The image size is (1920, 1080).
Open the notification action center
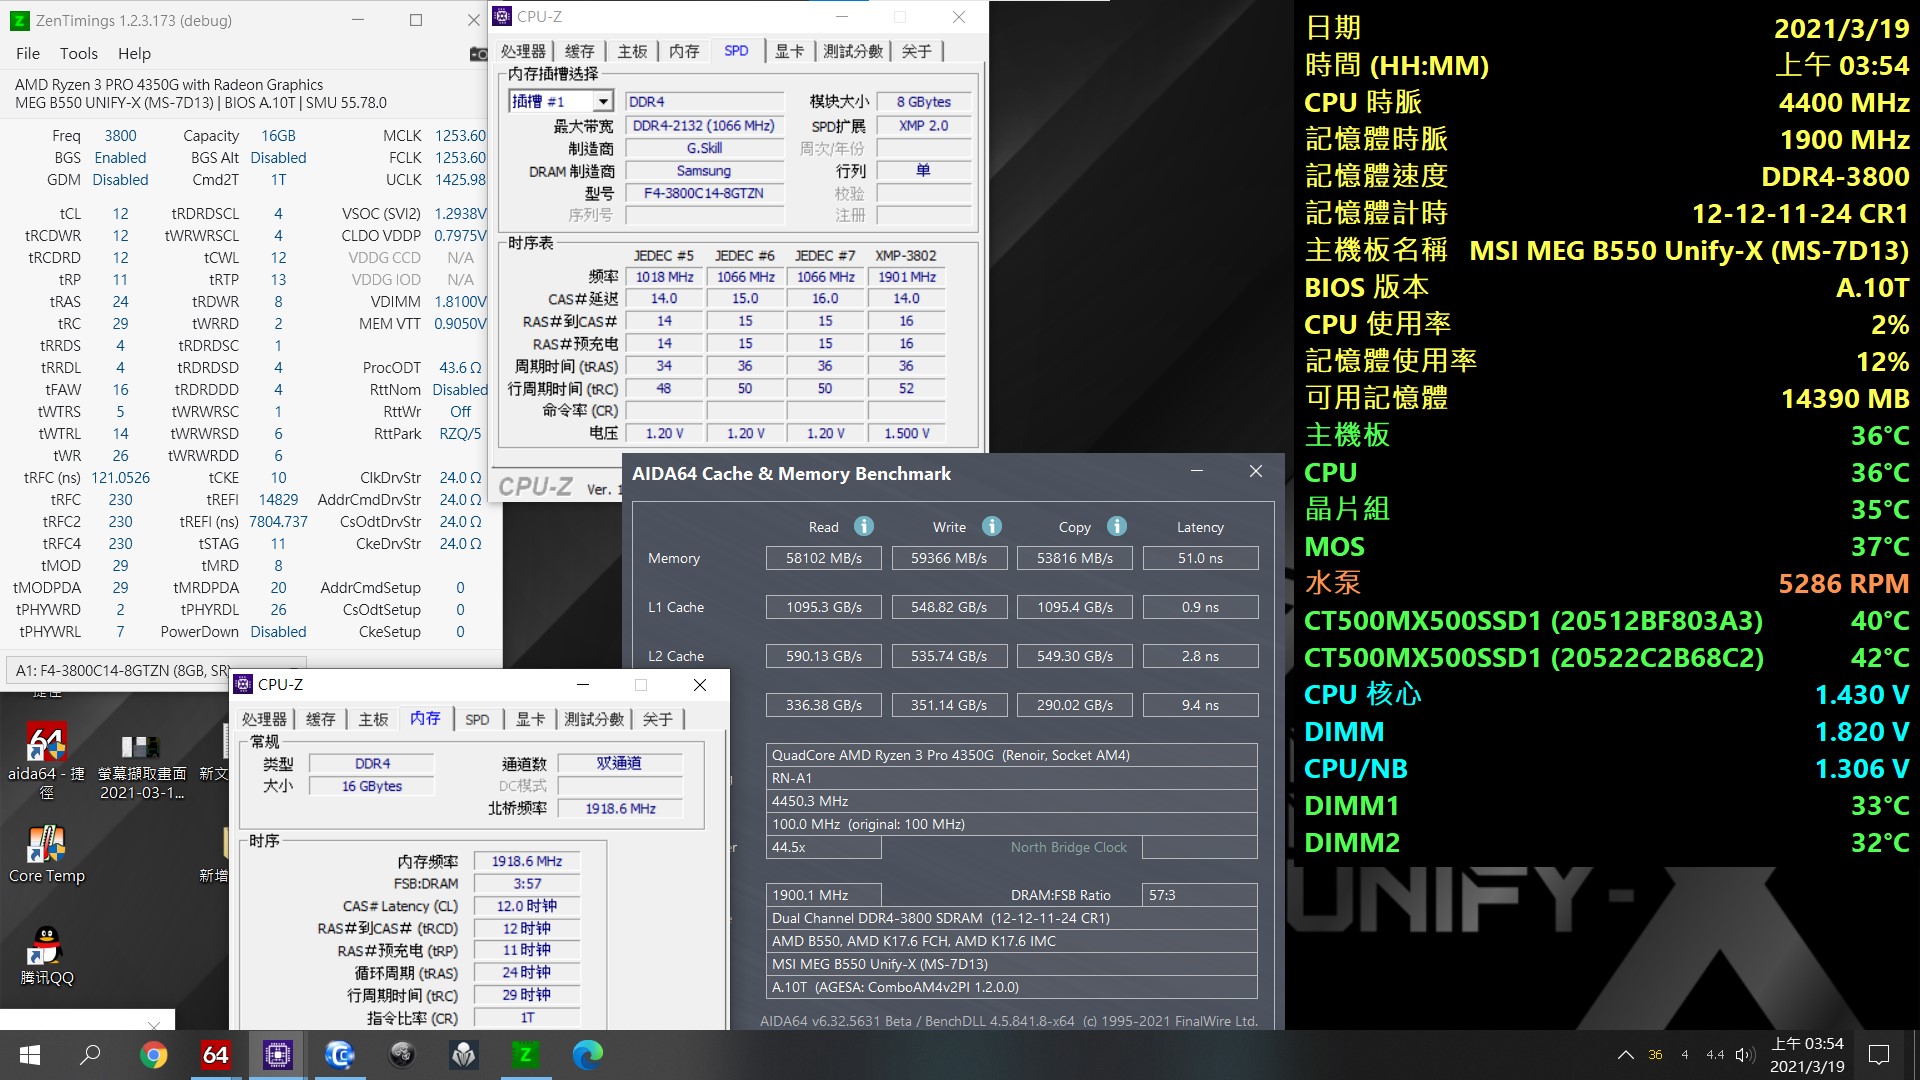(x=1879, y=1055)
